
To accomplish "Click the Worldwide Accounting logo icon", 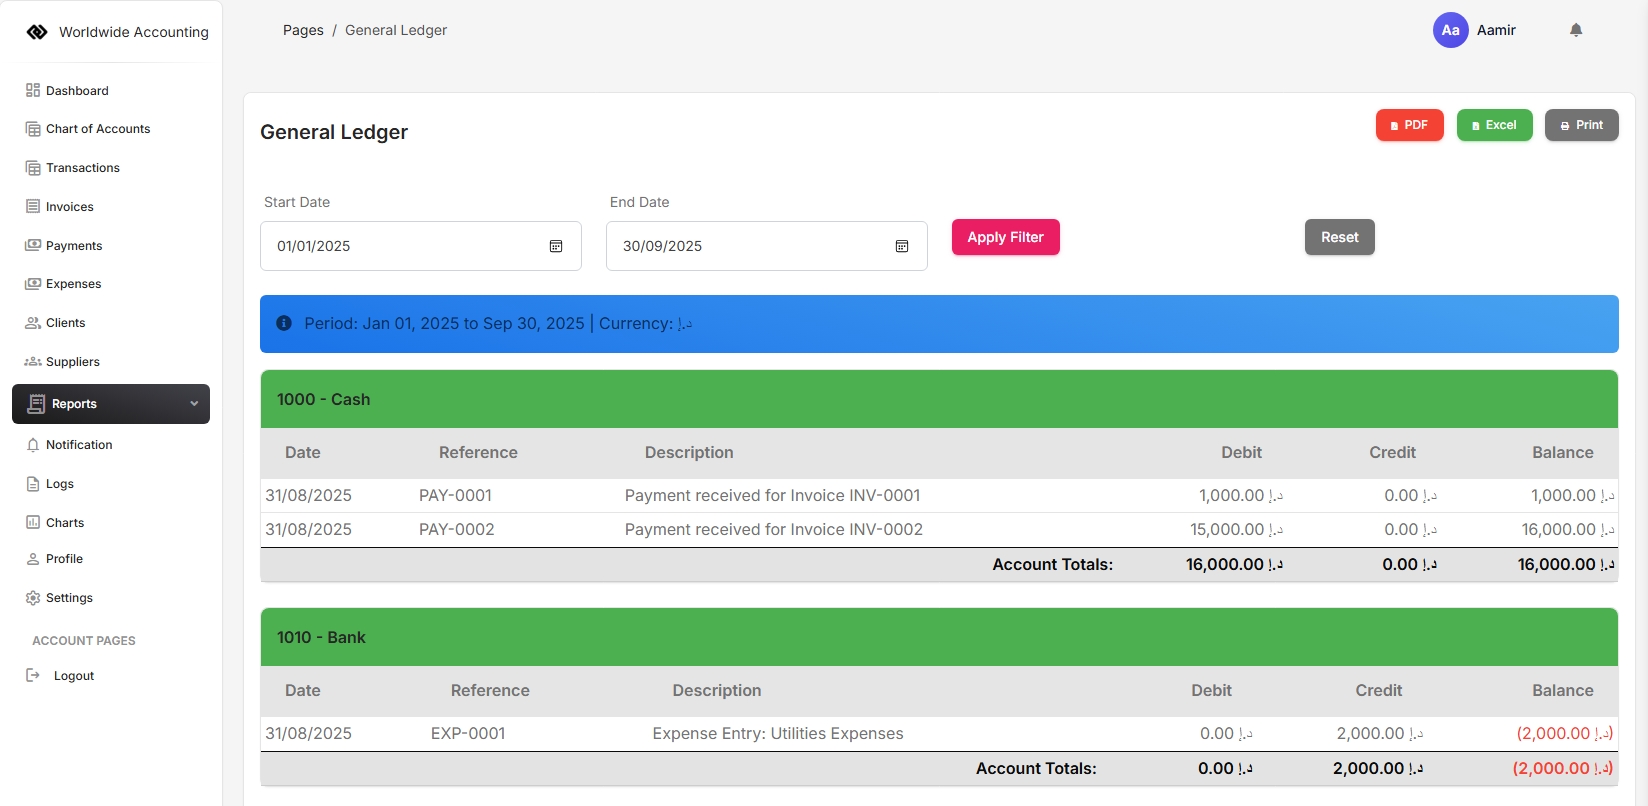I will [x=37, y=32].
